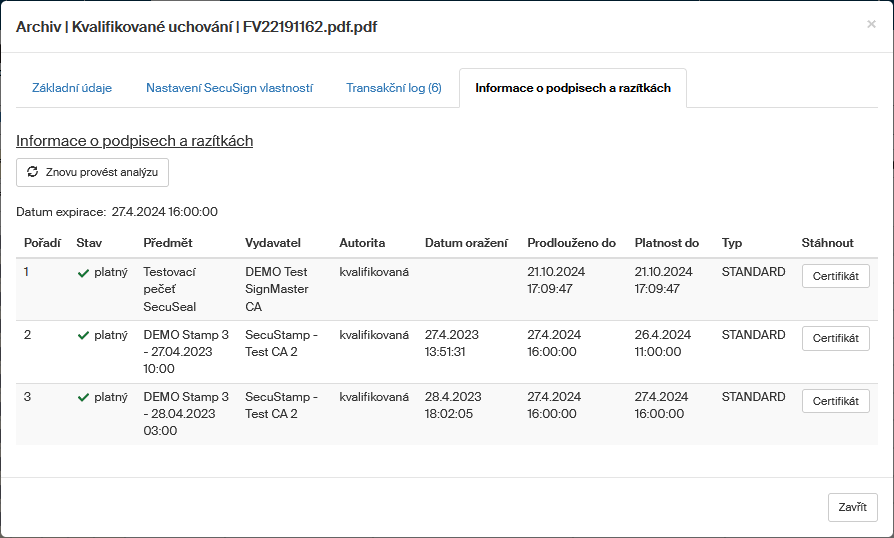
Task: Click green checkmark icon in row 1
Action: [83, 273]
